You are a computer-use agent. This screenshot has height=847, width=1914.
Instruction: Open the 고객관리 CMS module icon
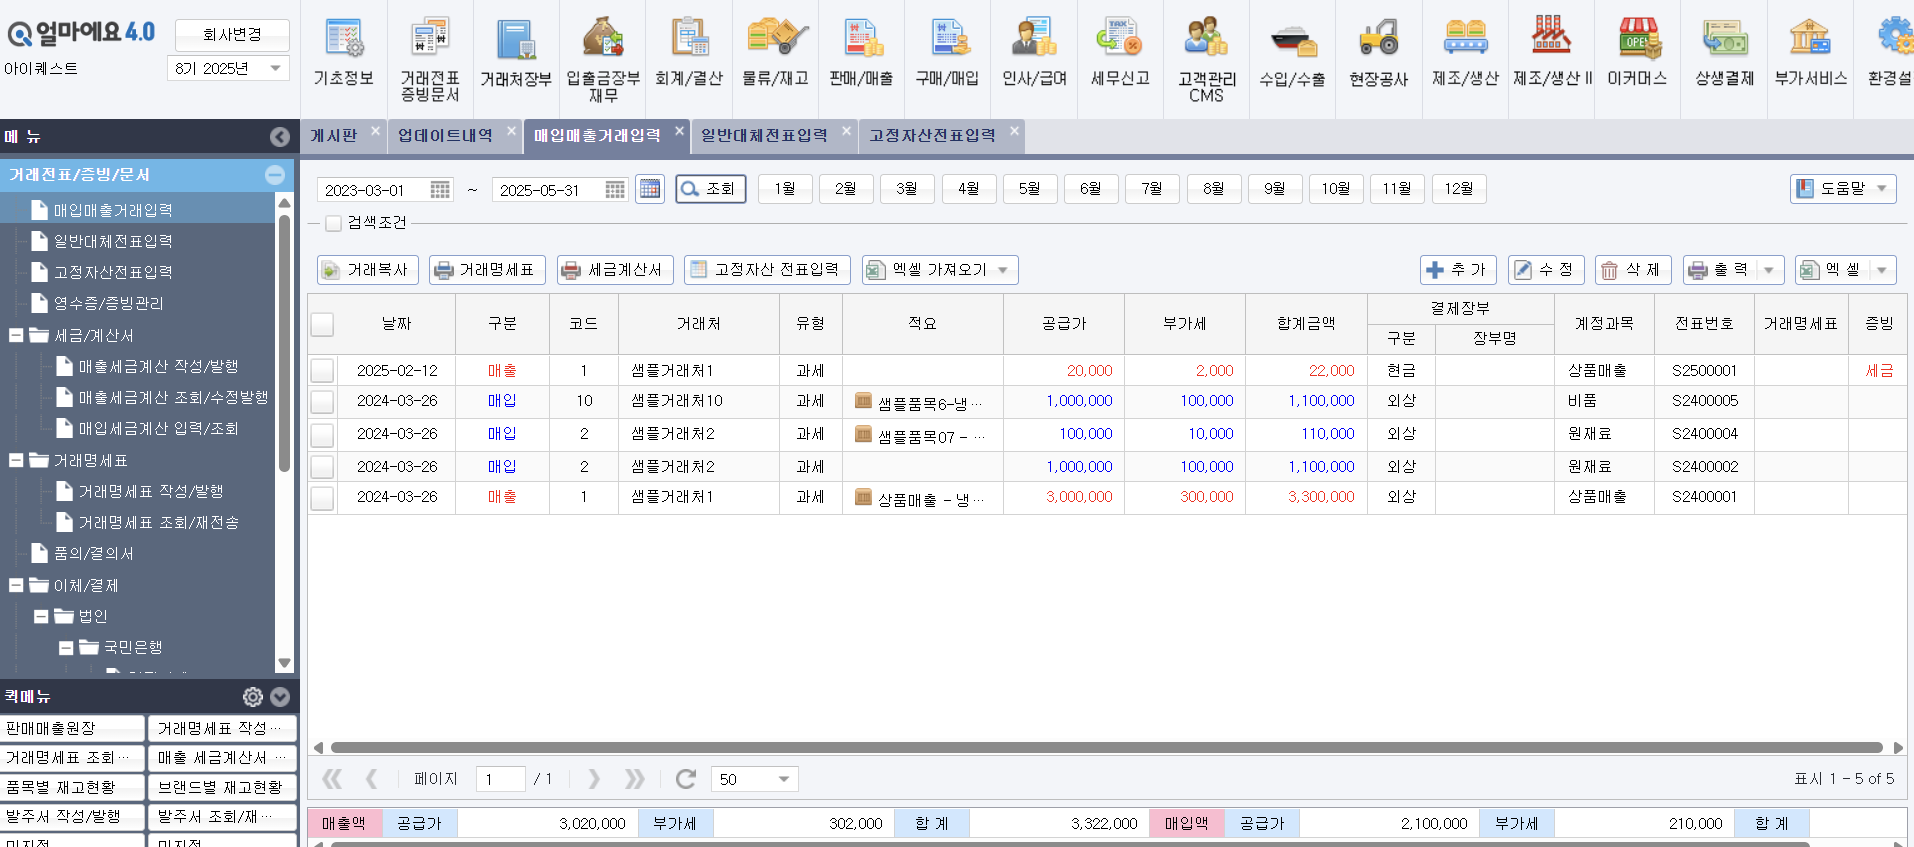(x=1207, y=58)
